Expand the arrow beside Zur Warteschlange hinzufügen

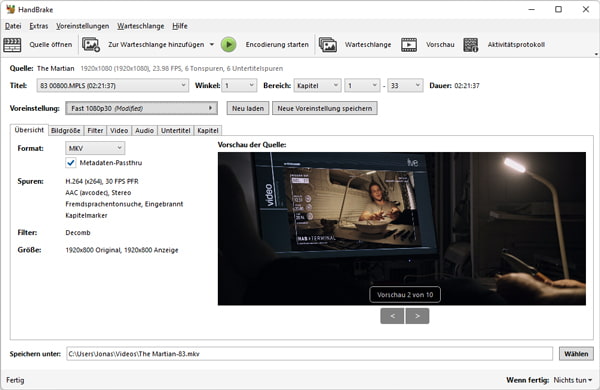[212, 45]
